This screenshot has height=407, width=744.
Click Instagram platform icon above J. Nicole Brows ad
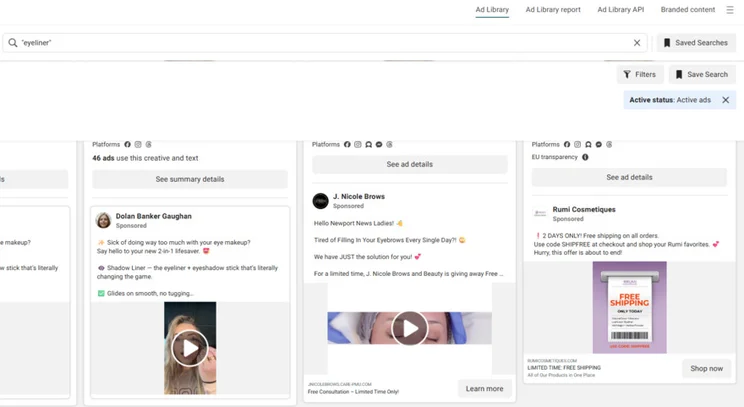357,144
